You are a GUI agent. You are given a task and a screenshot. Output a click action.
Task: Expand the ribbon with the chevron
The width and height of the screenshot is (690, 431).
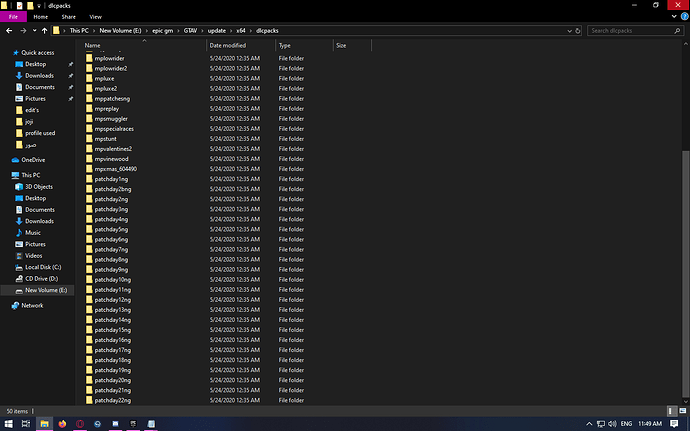point(673,17)
